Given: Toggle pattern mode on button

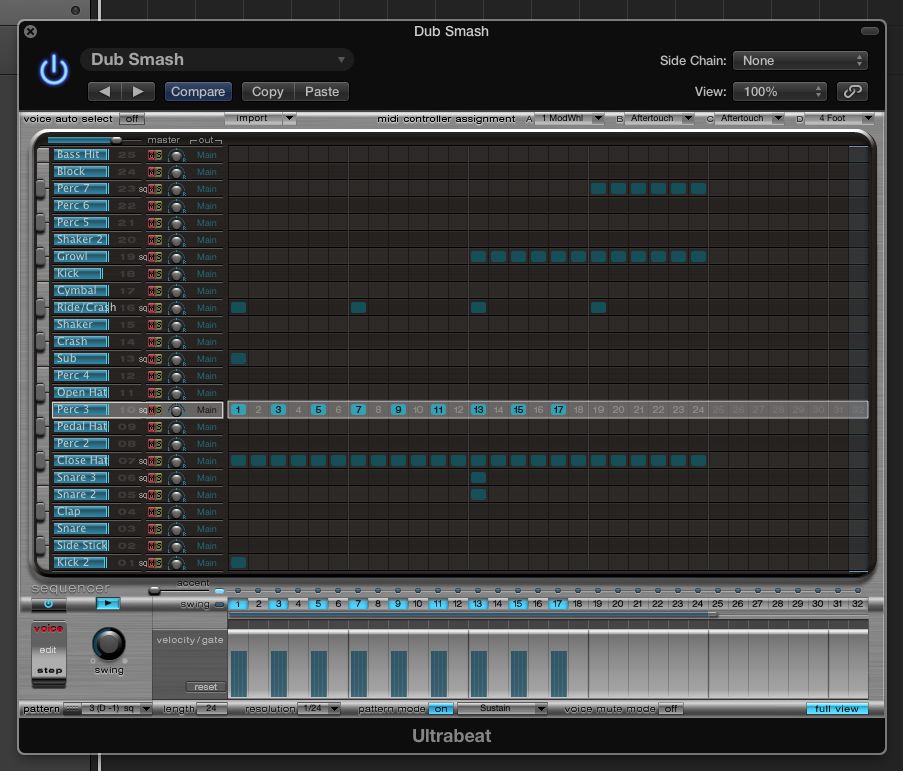Looking at the screenshot, I should pos(441,709).
